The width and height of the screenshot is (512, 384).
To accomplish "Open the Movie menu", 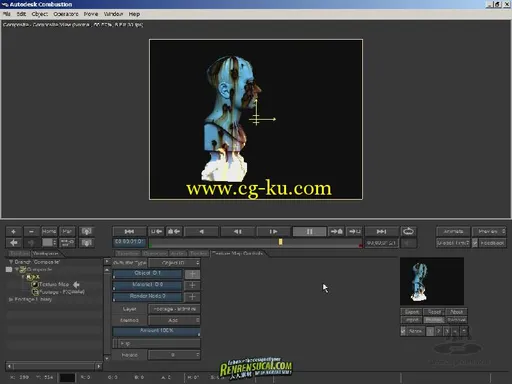I will click(91, 14).
